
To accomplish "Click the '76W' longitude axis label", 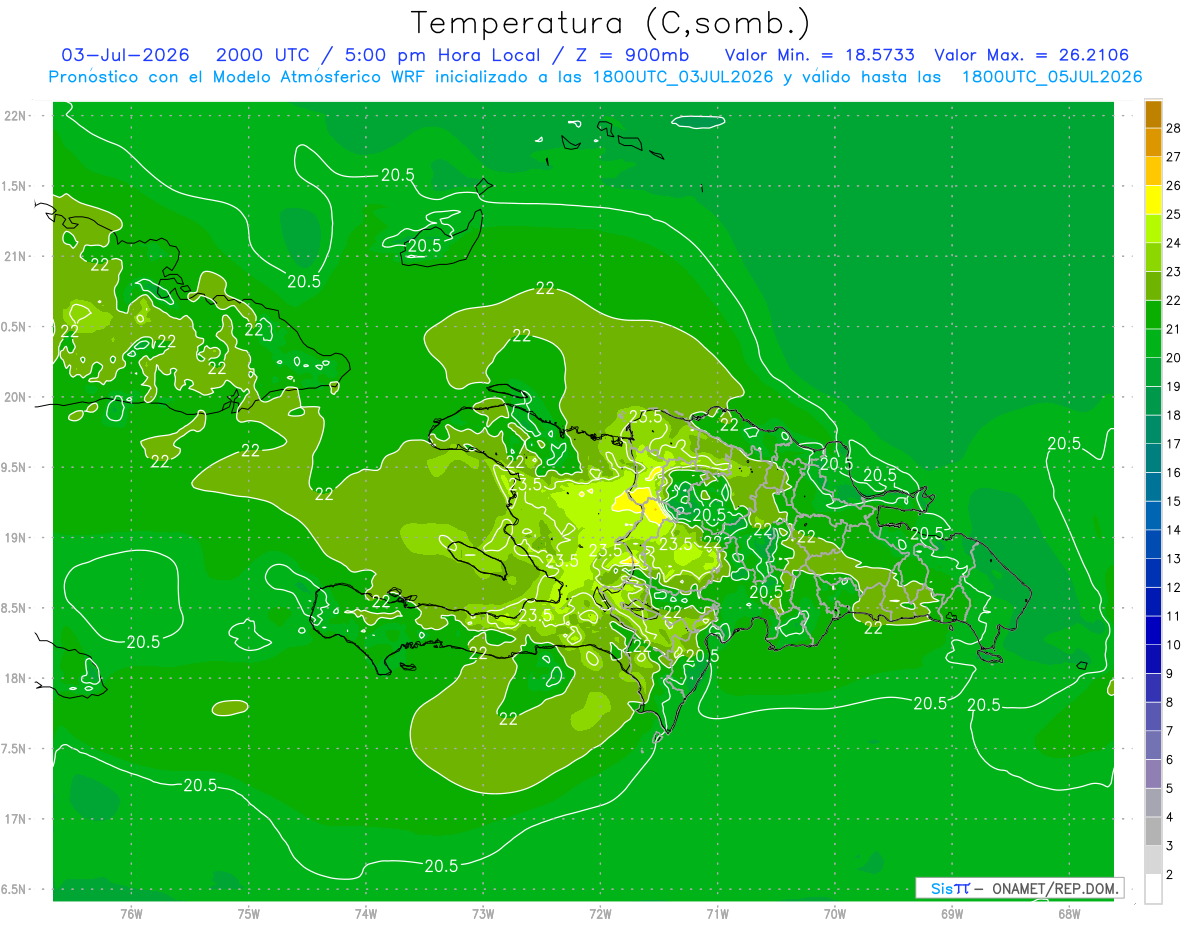I will tap(131, 914).
